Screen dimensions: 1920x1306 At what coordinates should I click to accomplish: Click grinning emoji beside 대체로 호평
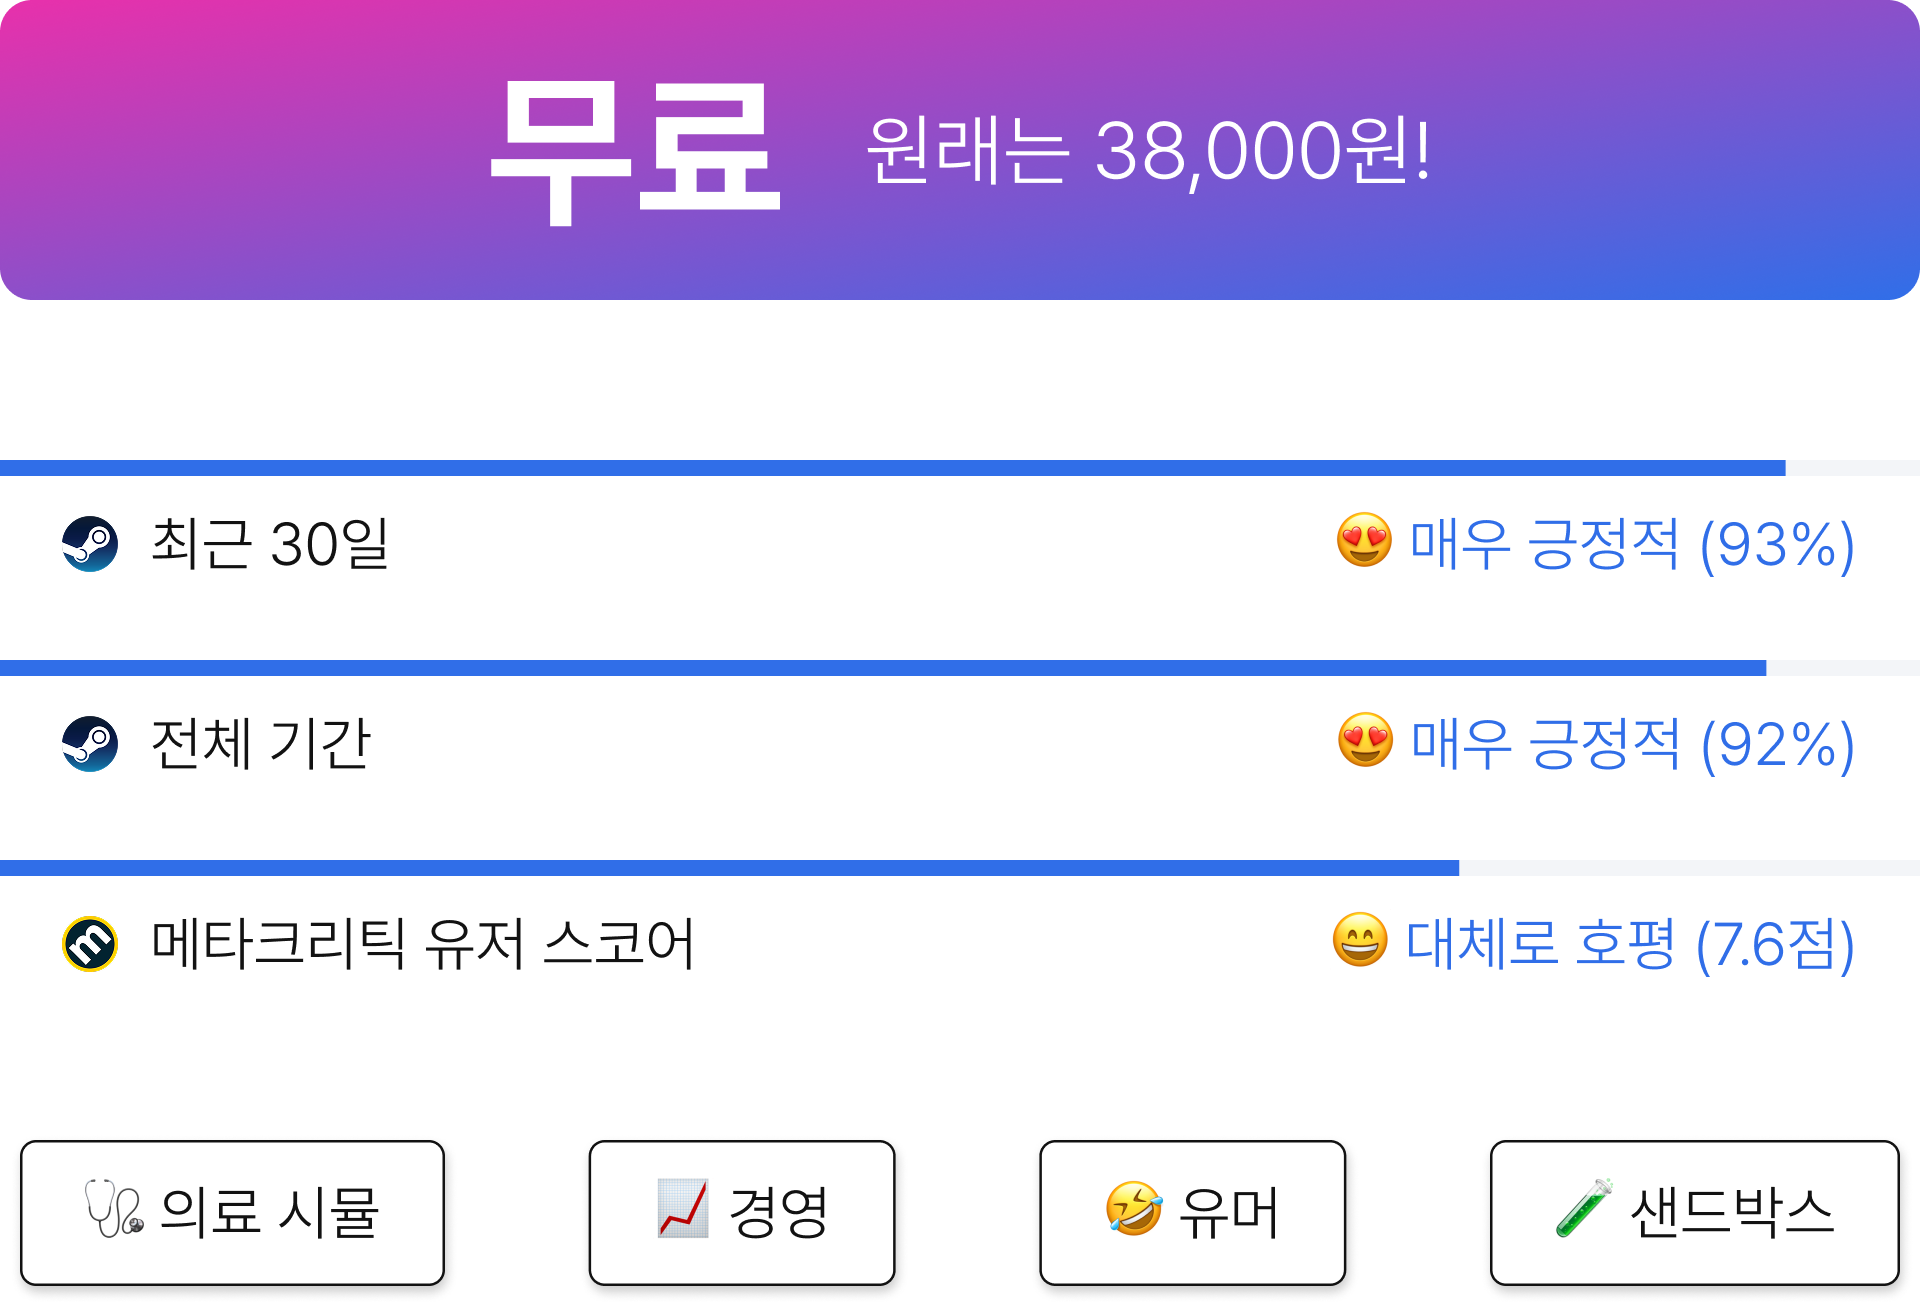point(1360,941)
